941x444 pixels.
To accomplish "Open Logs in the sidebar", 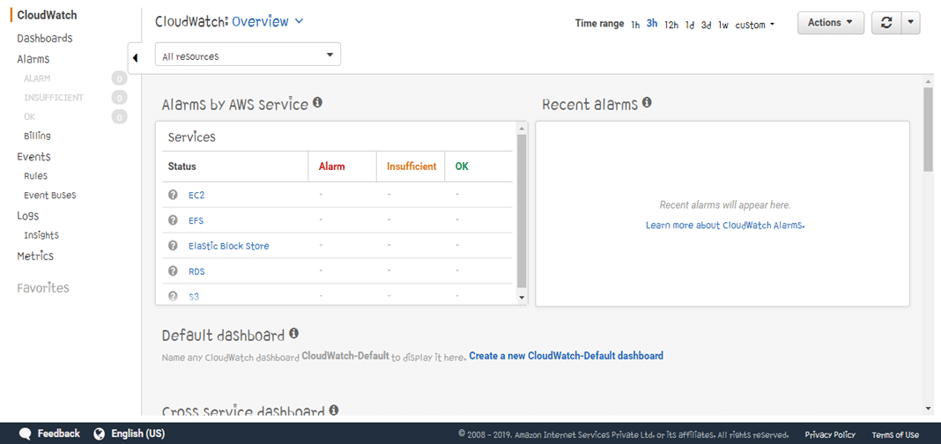I will (28, 216).
